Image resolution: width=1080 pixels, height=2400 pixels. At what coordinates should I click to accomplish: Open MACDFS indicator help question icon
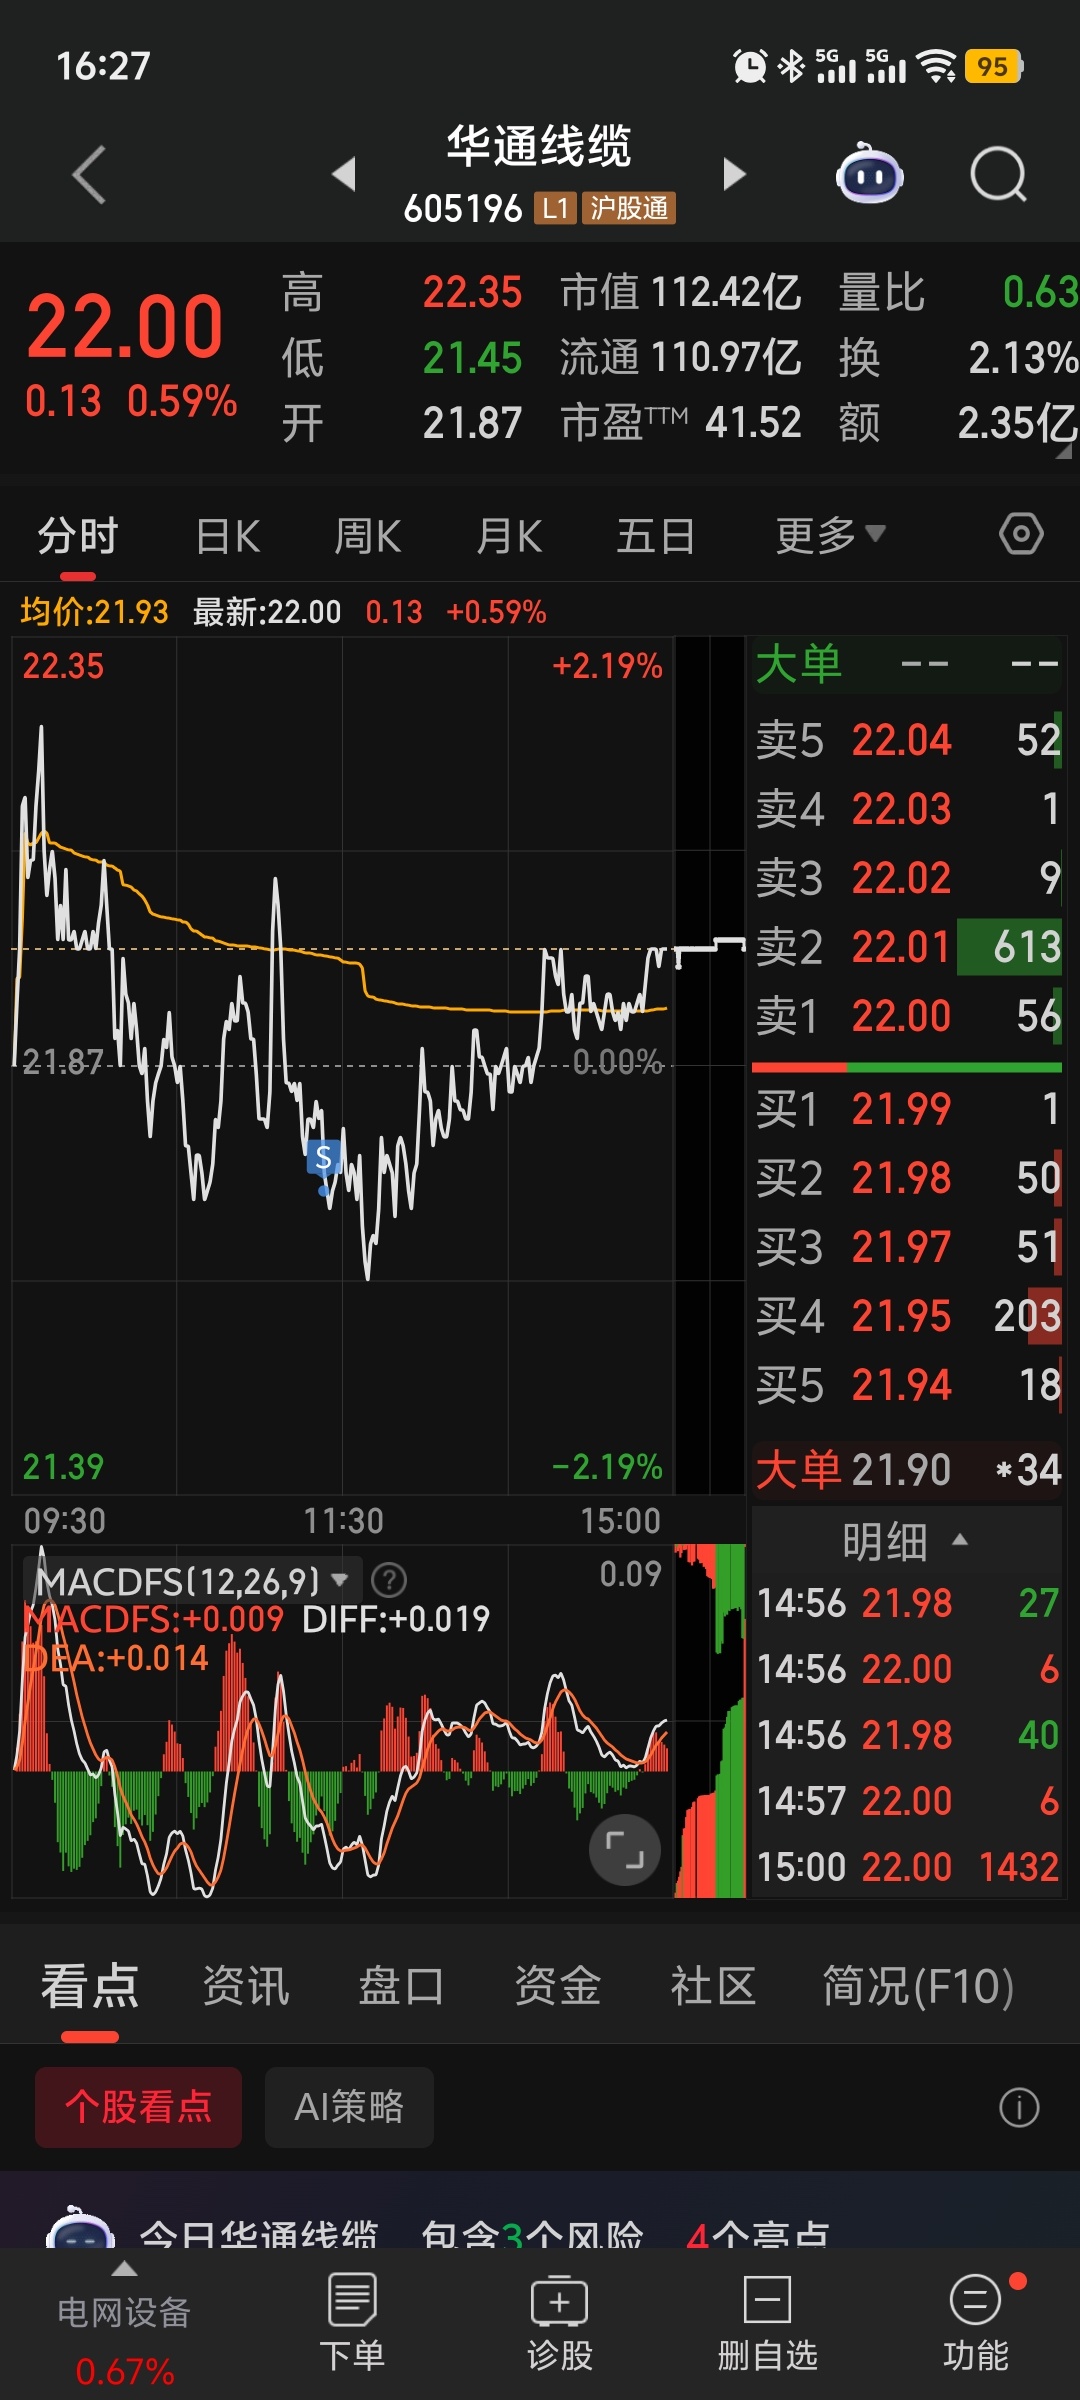[389, 1580]
